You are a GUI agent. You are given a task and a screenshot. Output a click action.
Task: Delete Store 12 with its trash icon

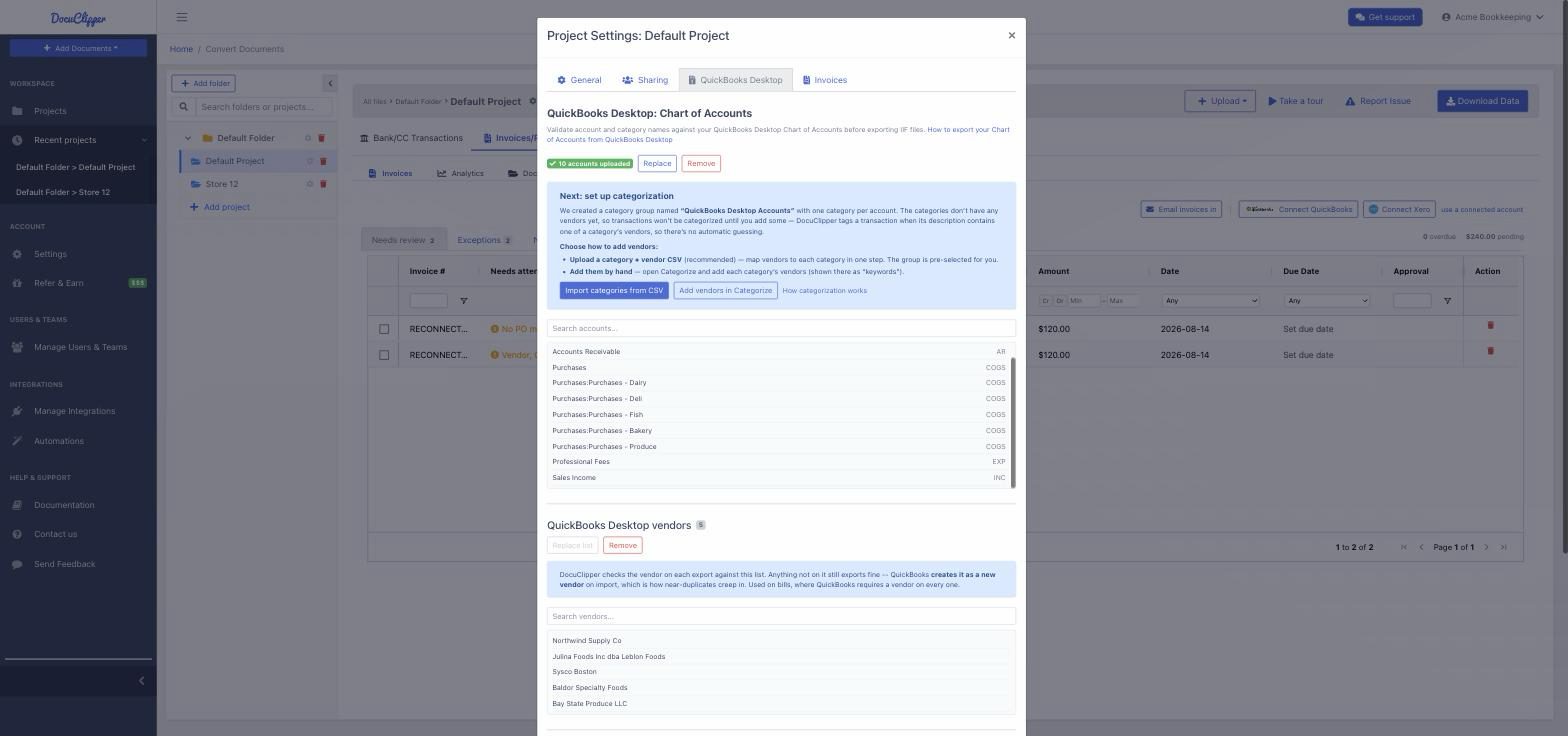323,184
